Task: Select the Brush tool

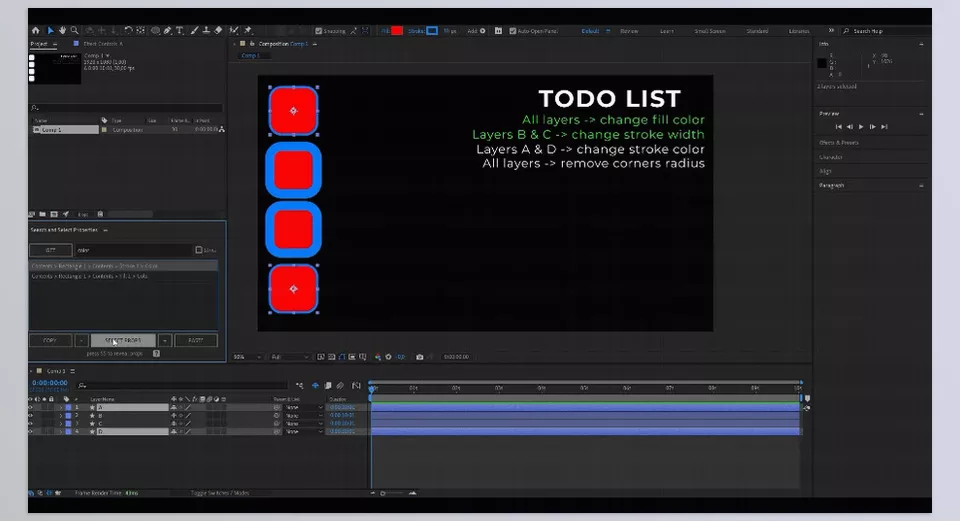Action: tap(194, 31)
